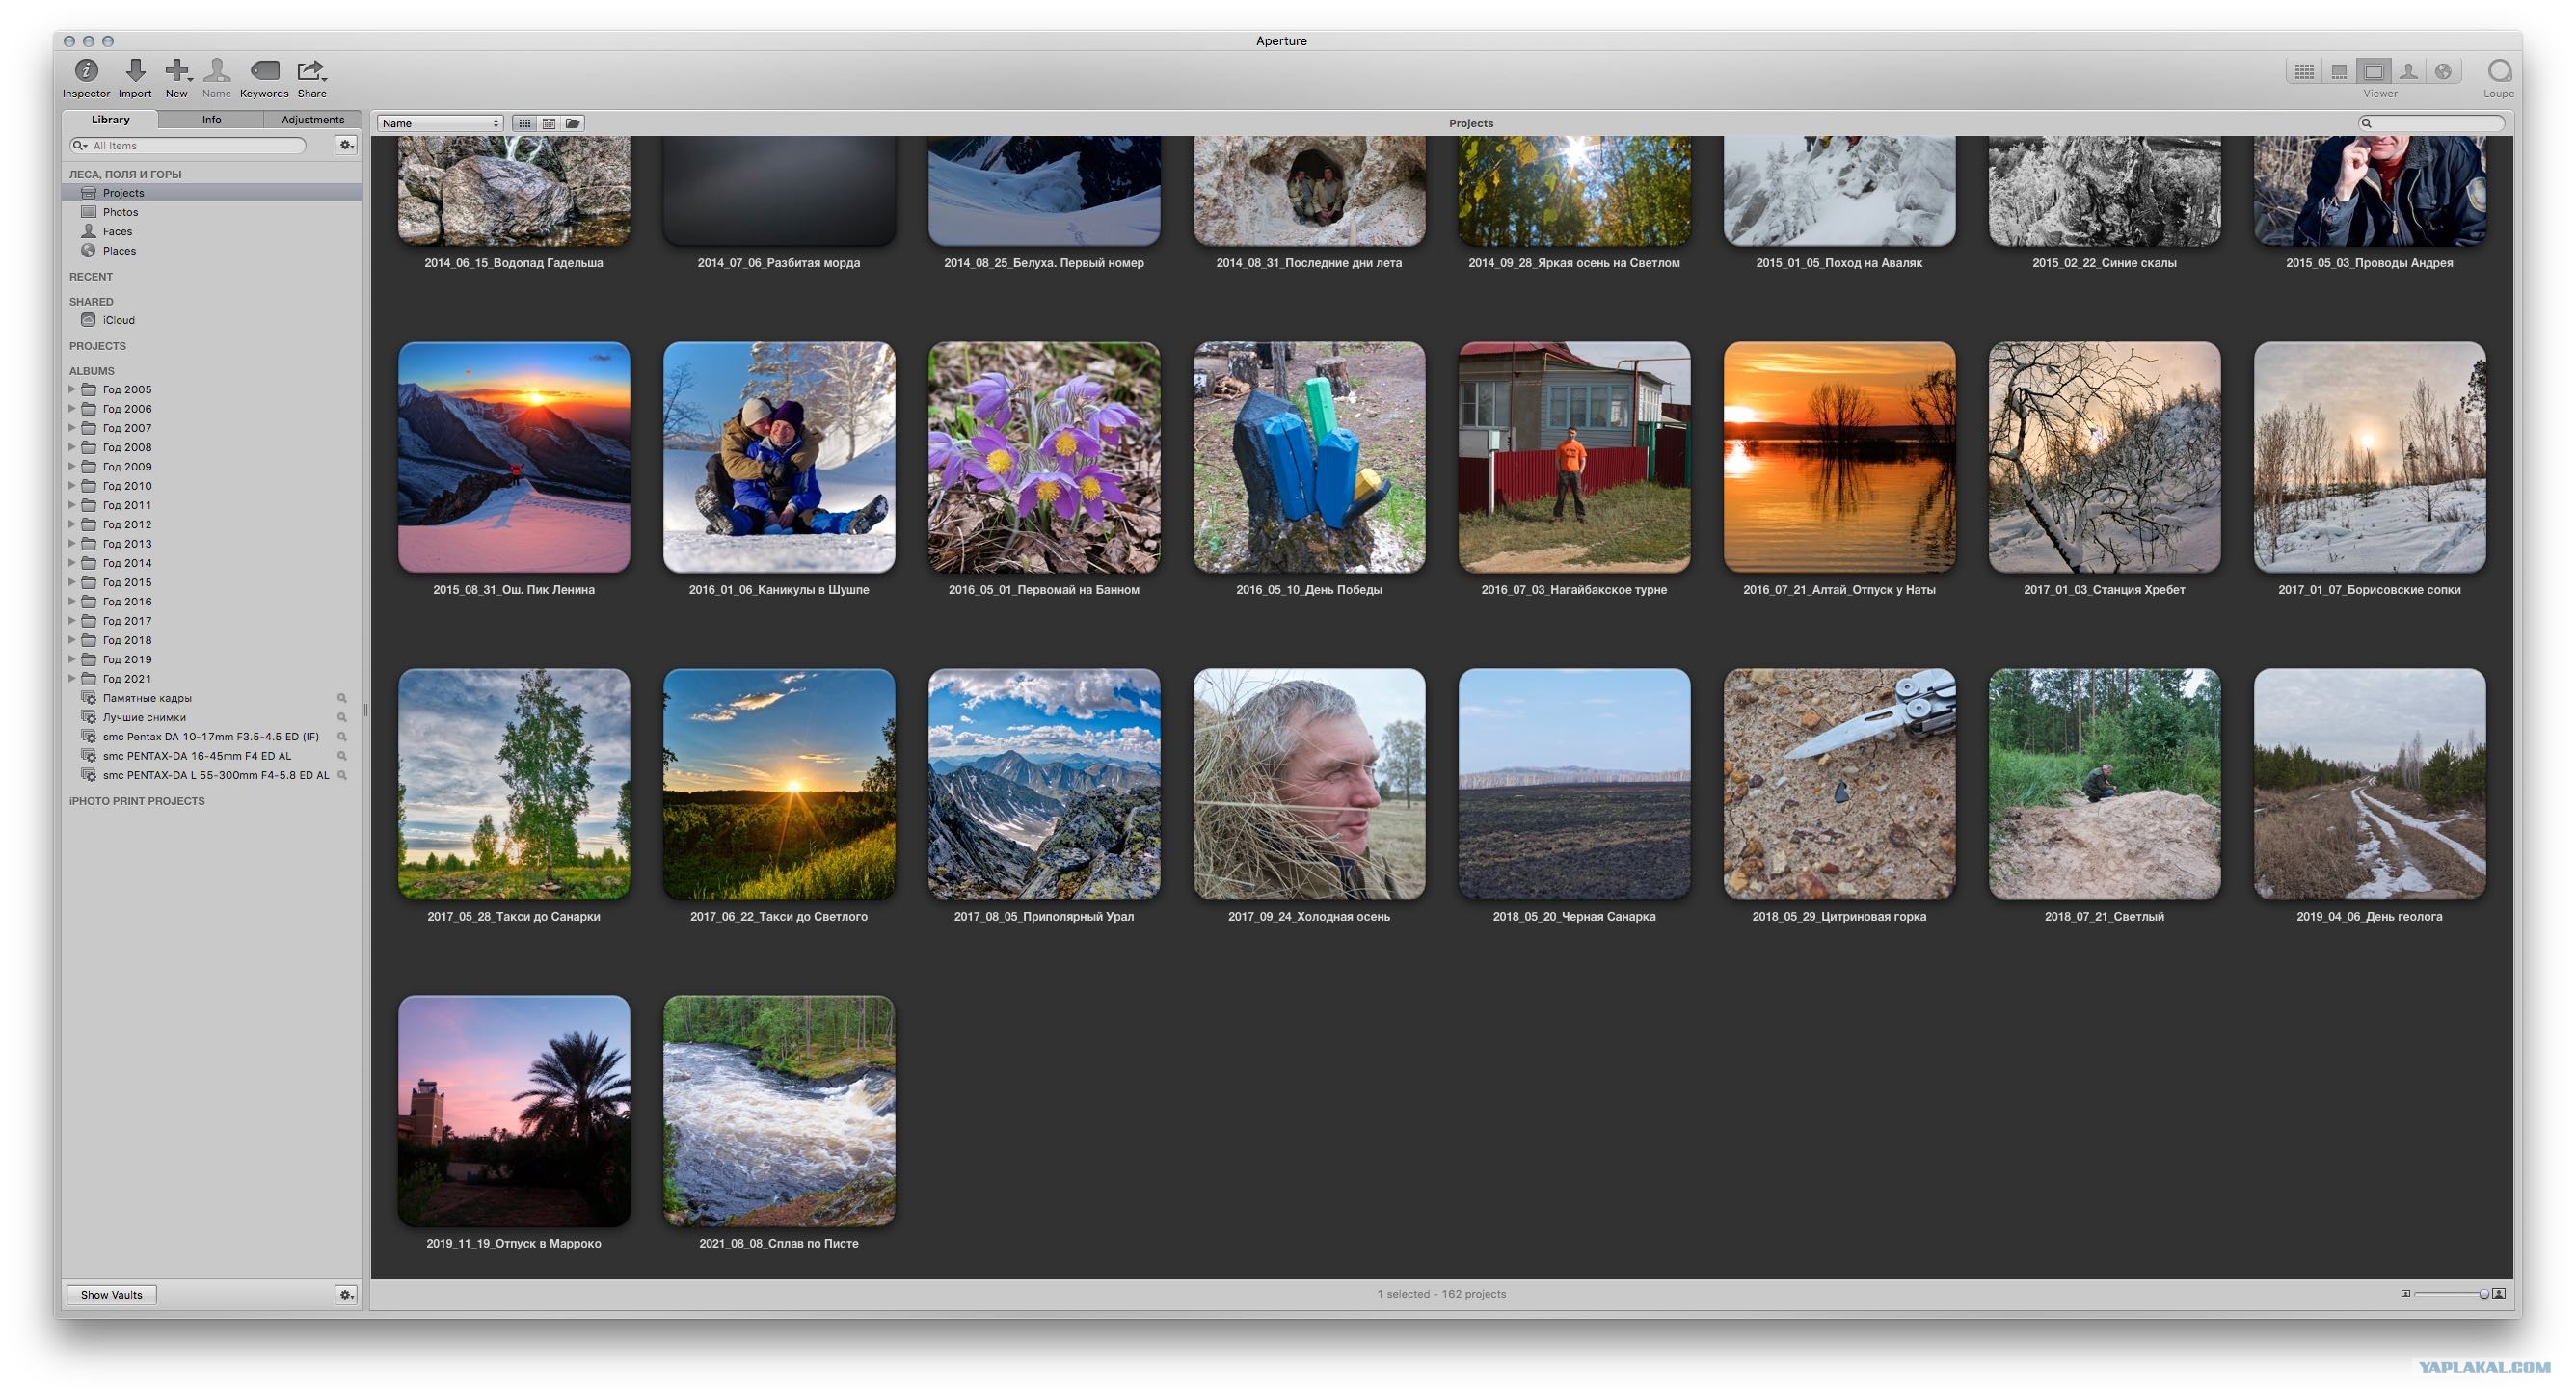Image resolution: width=2576 pixels, height=1396 pixels.
Task: Switch to the Info tab
Action: point(212,119)
